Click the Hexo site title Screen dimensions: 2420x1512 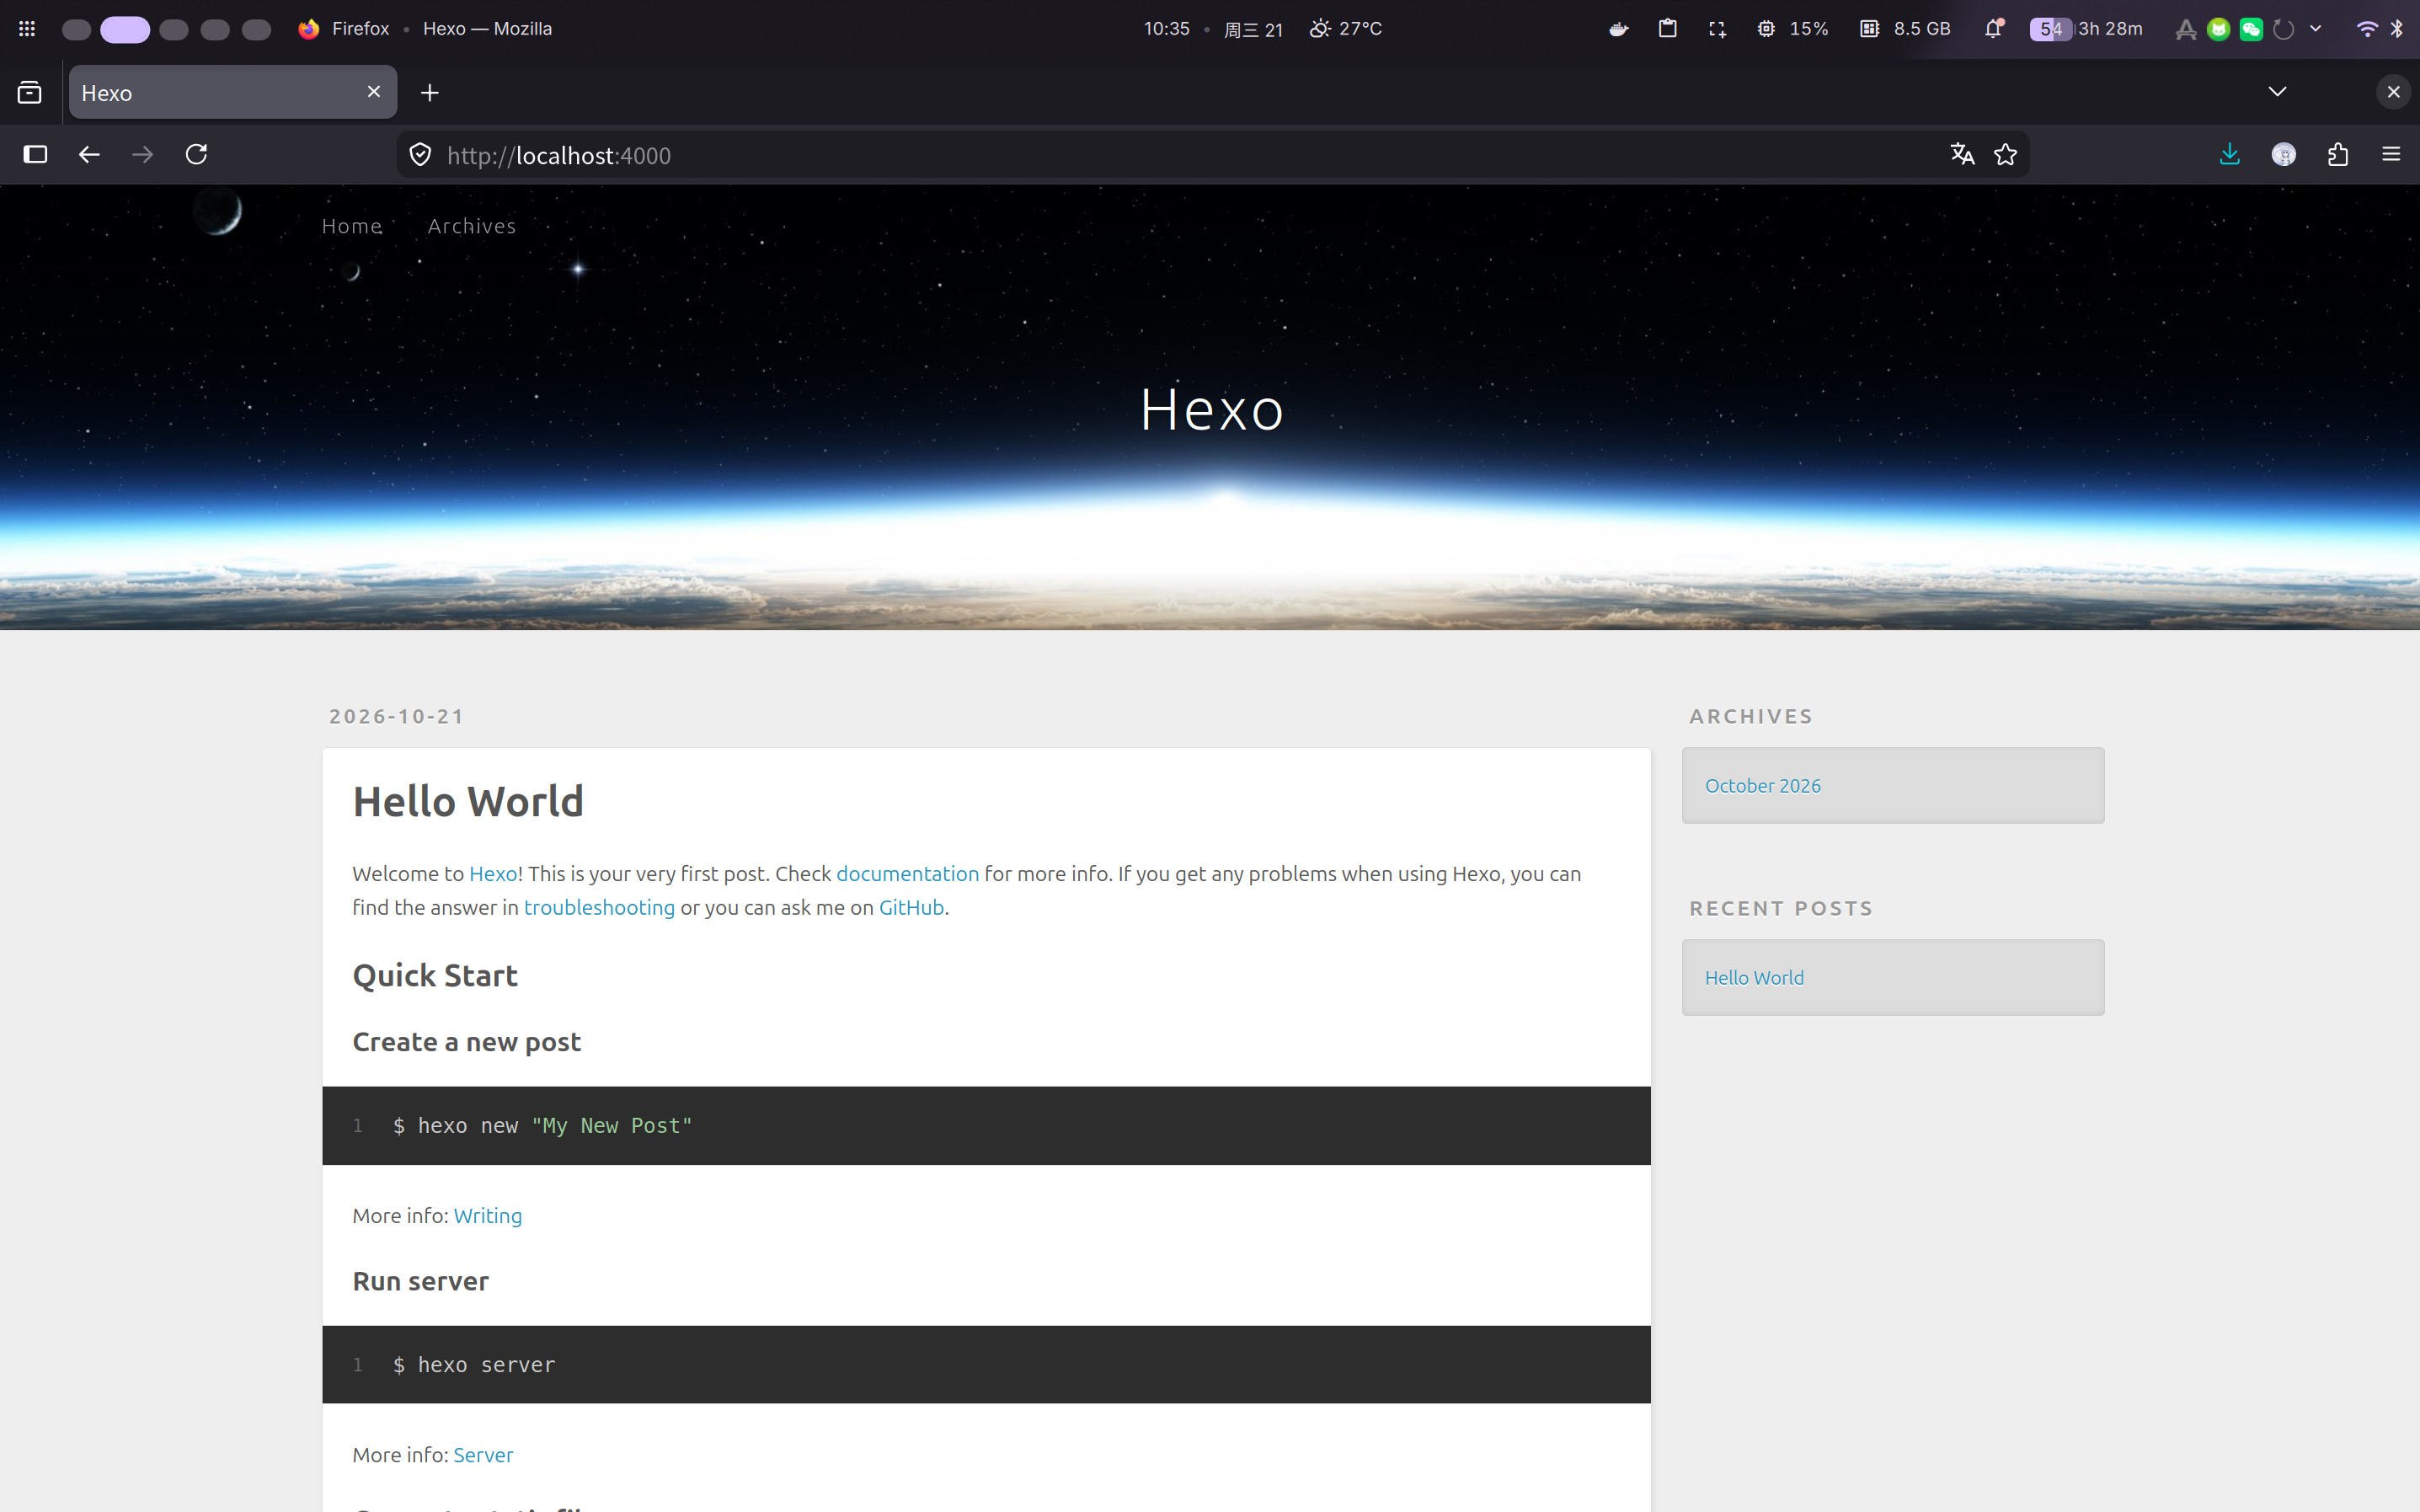point(1211,410)
